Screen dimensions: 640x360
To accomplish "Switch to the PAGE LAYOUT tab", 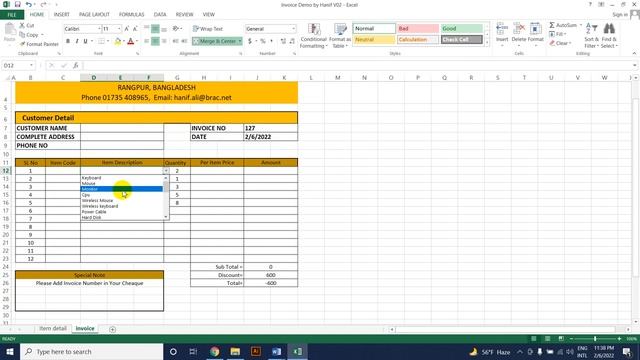I will point(94,15).
